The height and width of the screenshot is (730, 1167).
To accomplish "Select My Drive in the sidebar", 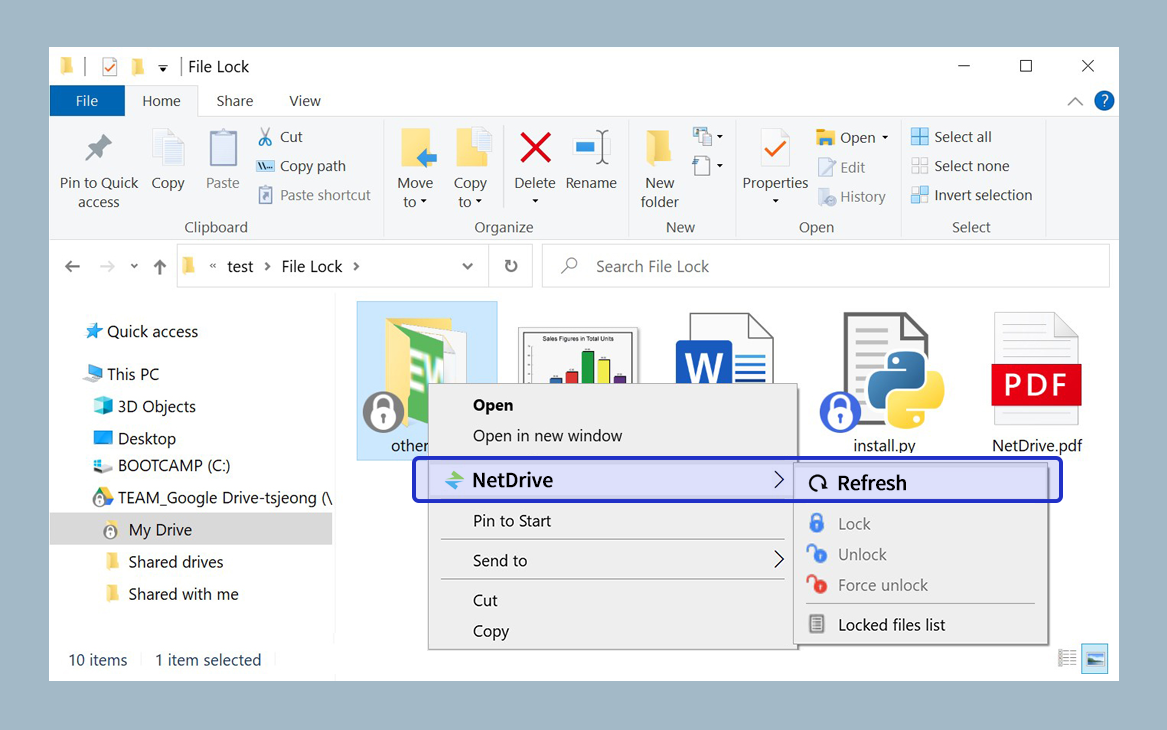I will point(159,528).
